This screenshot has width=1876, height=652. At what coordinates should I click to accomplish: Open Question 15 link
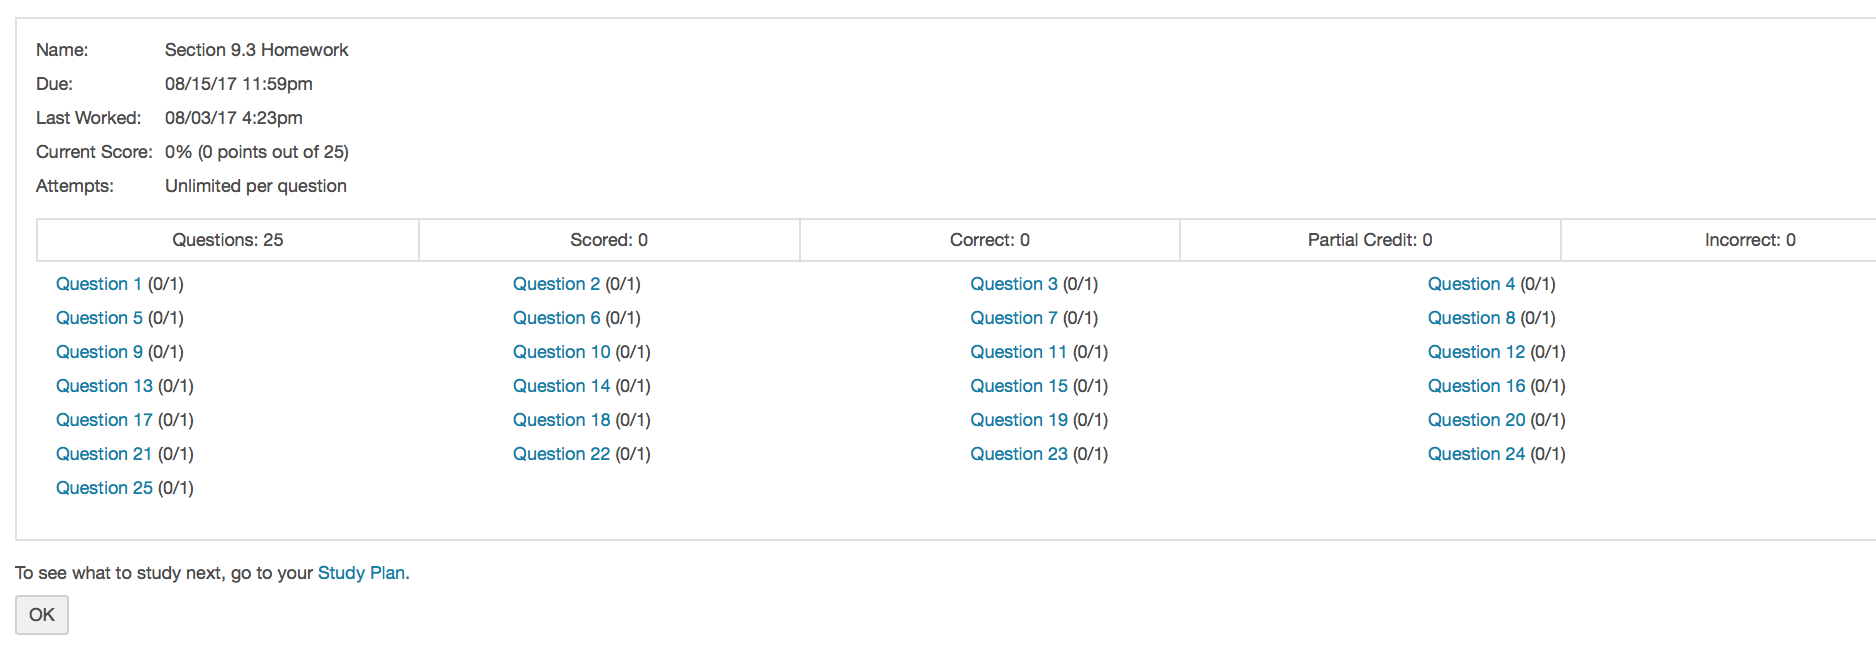(1018, 386)
